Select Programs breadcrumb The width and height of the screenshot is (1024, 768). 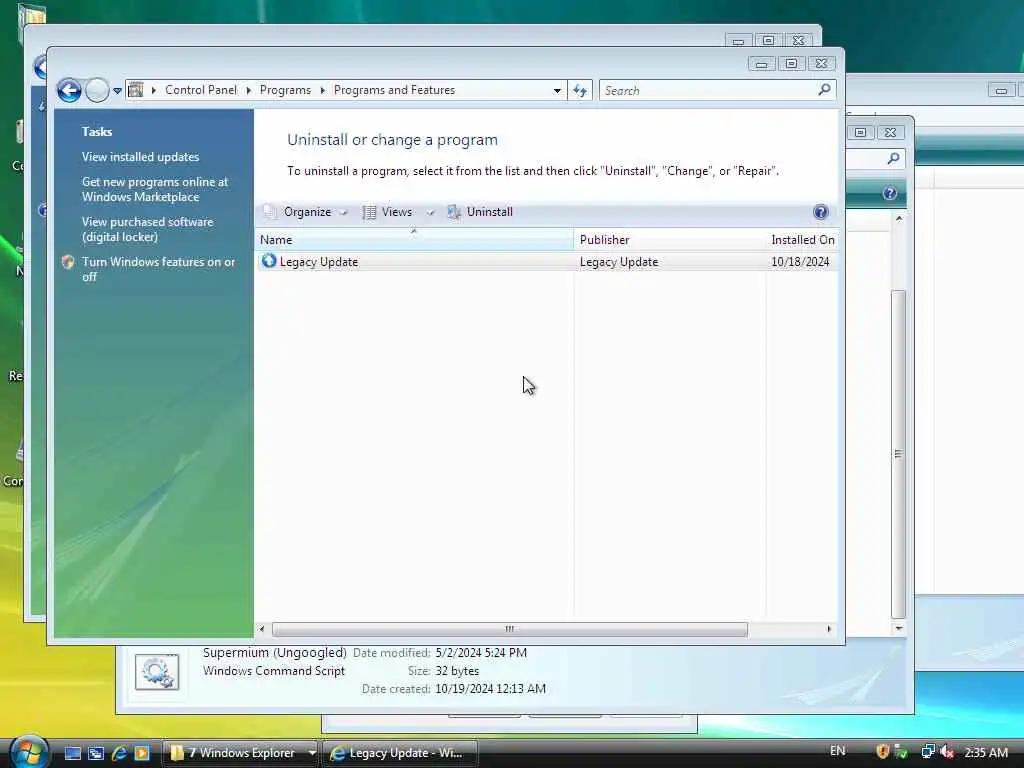pos(285,90)
